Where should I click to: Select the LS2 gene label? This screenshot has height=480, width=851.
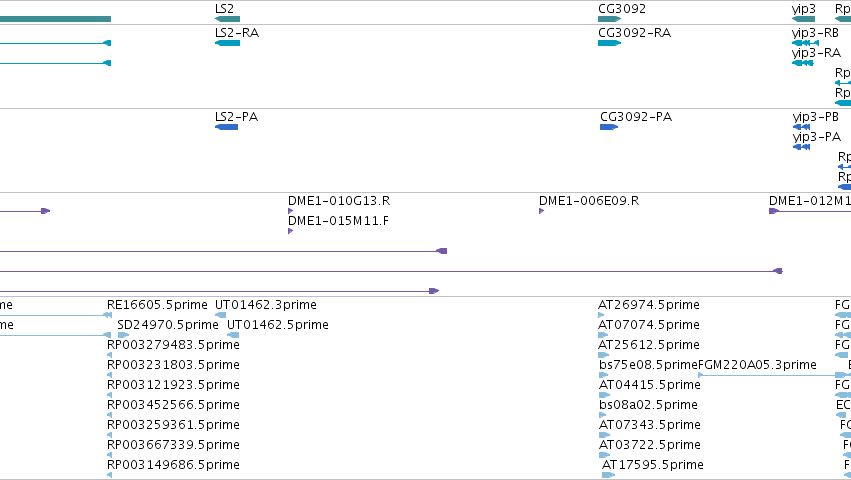224,9
